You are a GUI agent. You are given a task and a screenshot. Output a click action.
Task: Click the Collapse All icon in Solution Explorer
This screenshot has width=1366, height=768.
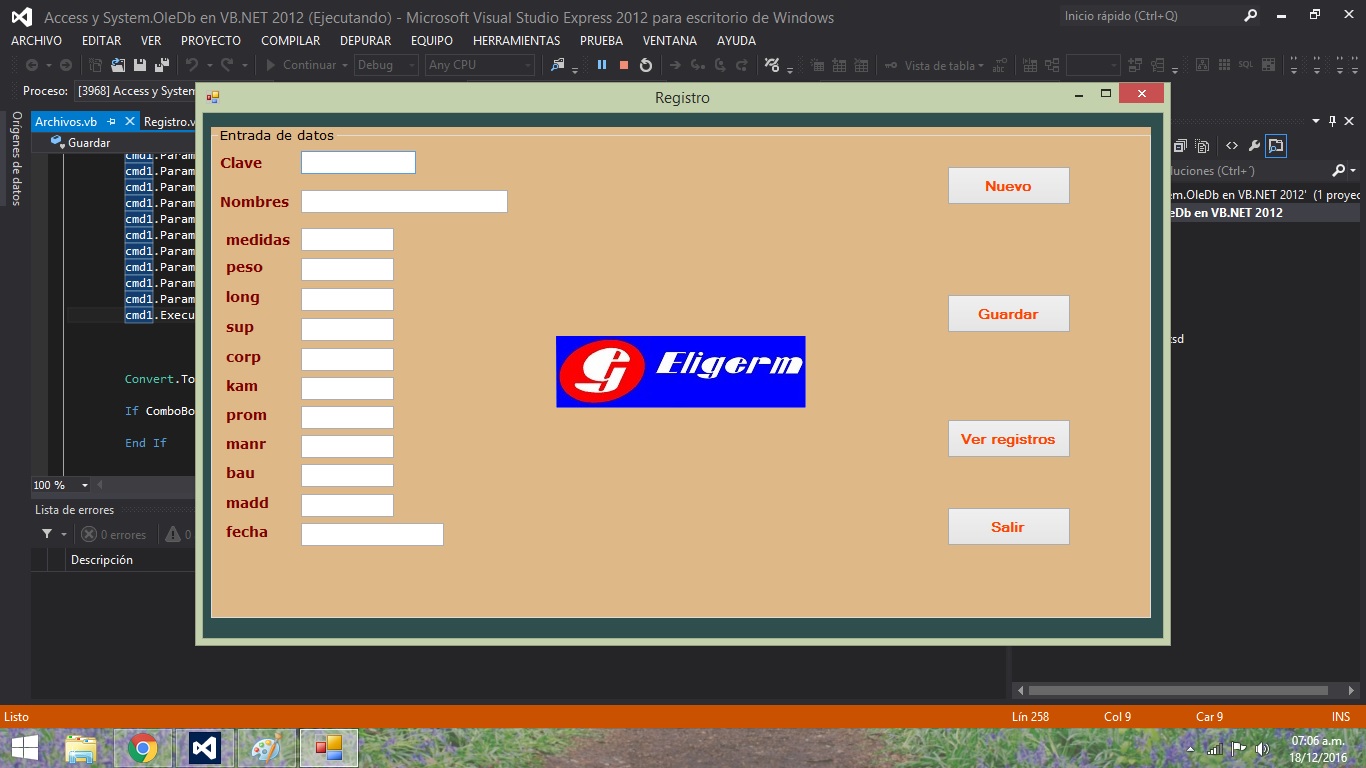click(1180, 146)
